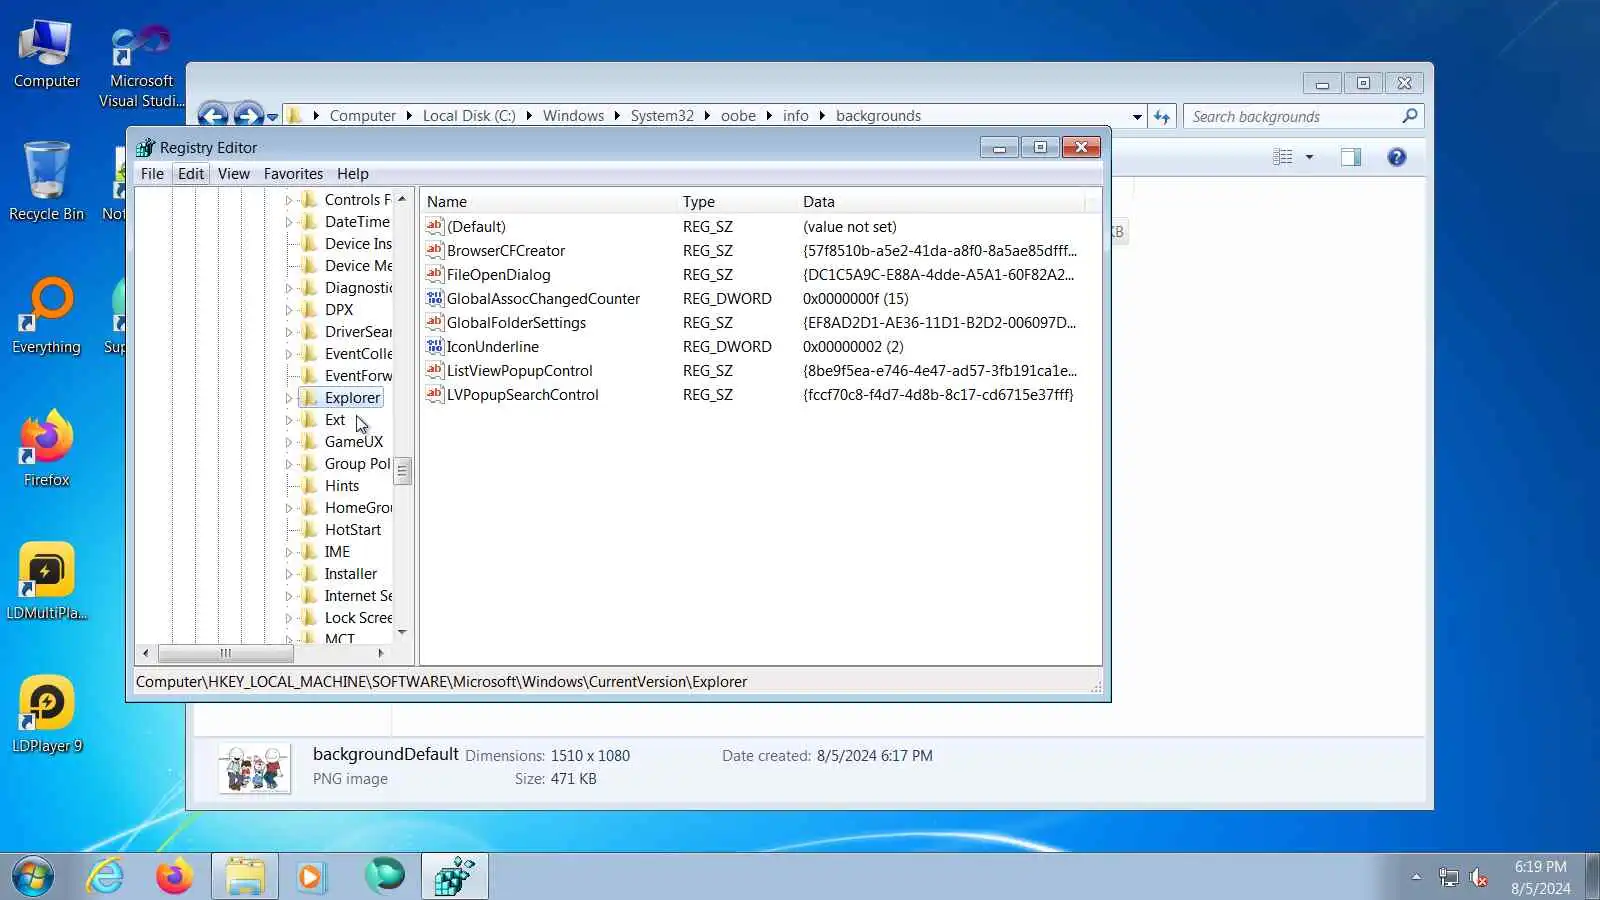The image size is (1600, 900).
Task: Show hidden system tray icons
Action: pos(1416,877)
